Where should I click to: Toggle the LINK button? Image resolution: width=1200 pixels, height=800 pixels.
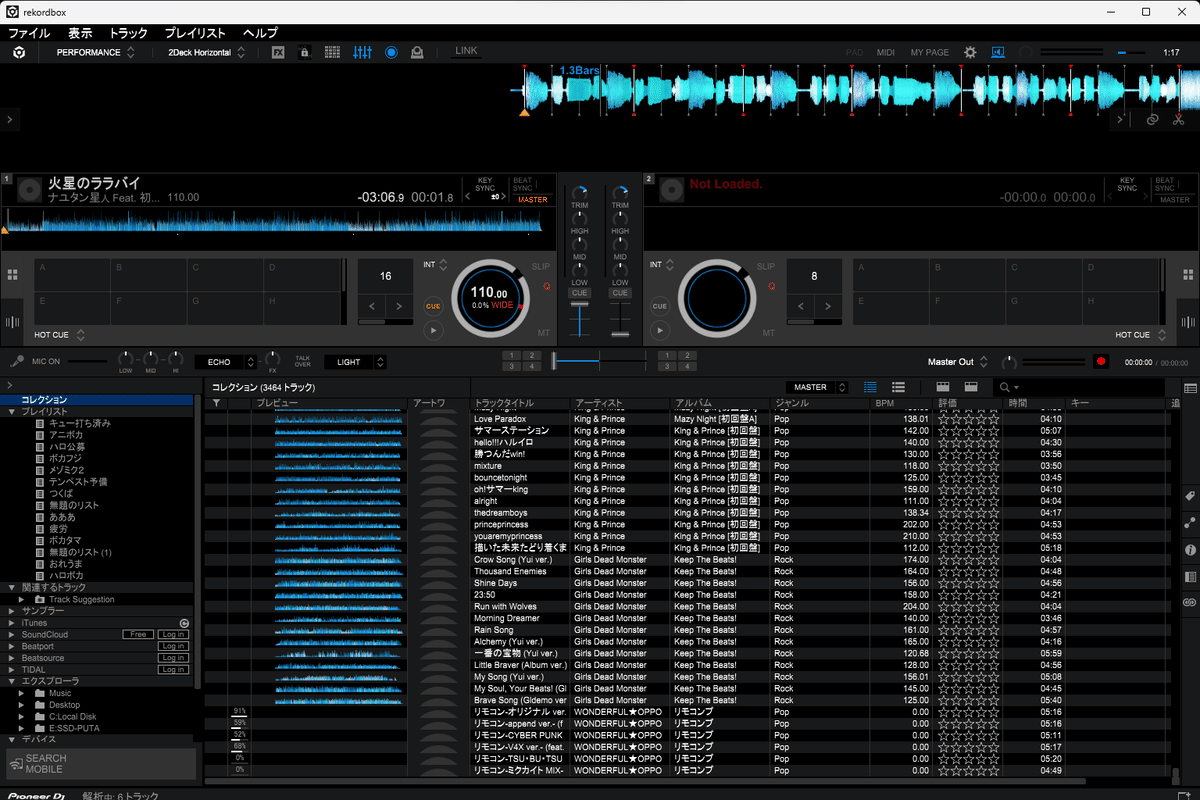[x=466, y=51]
